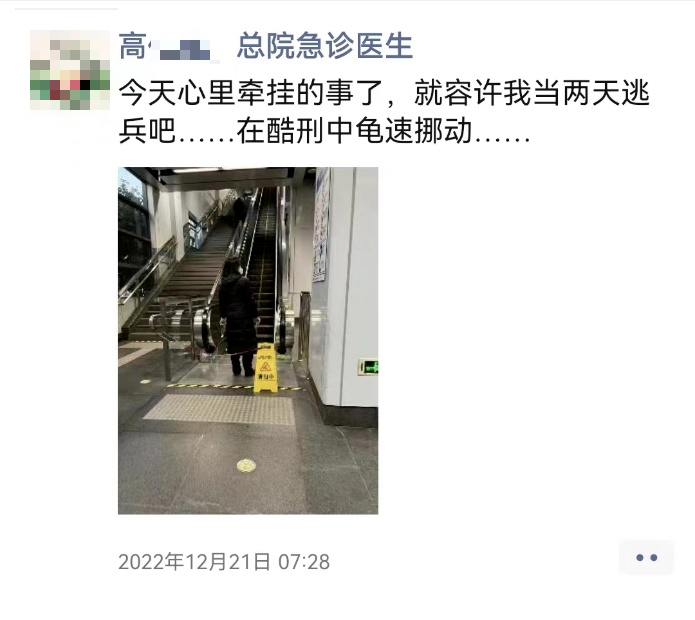
Task: Tap the pixelated profile avatar
Action: 70,70
